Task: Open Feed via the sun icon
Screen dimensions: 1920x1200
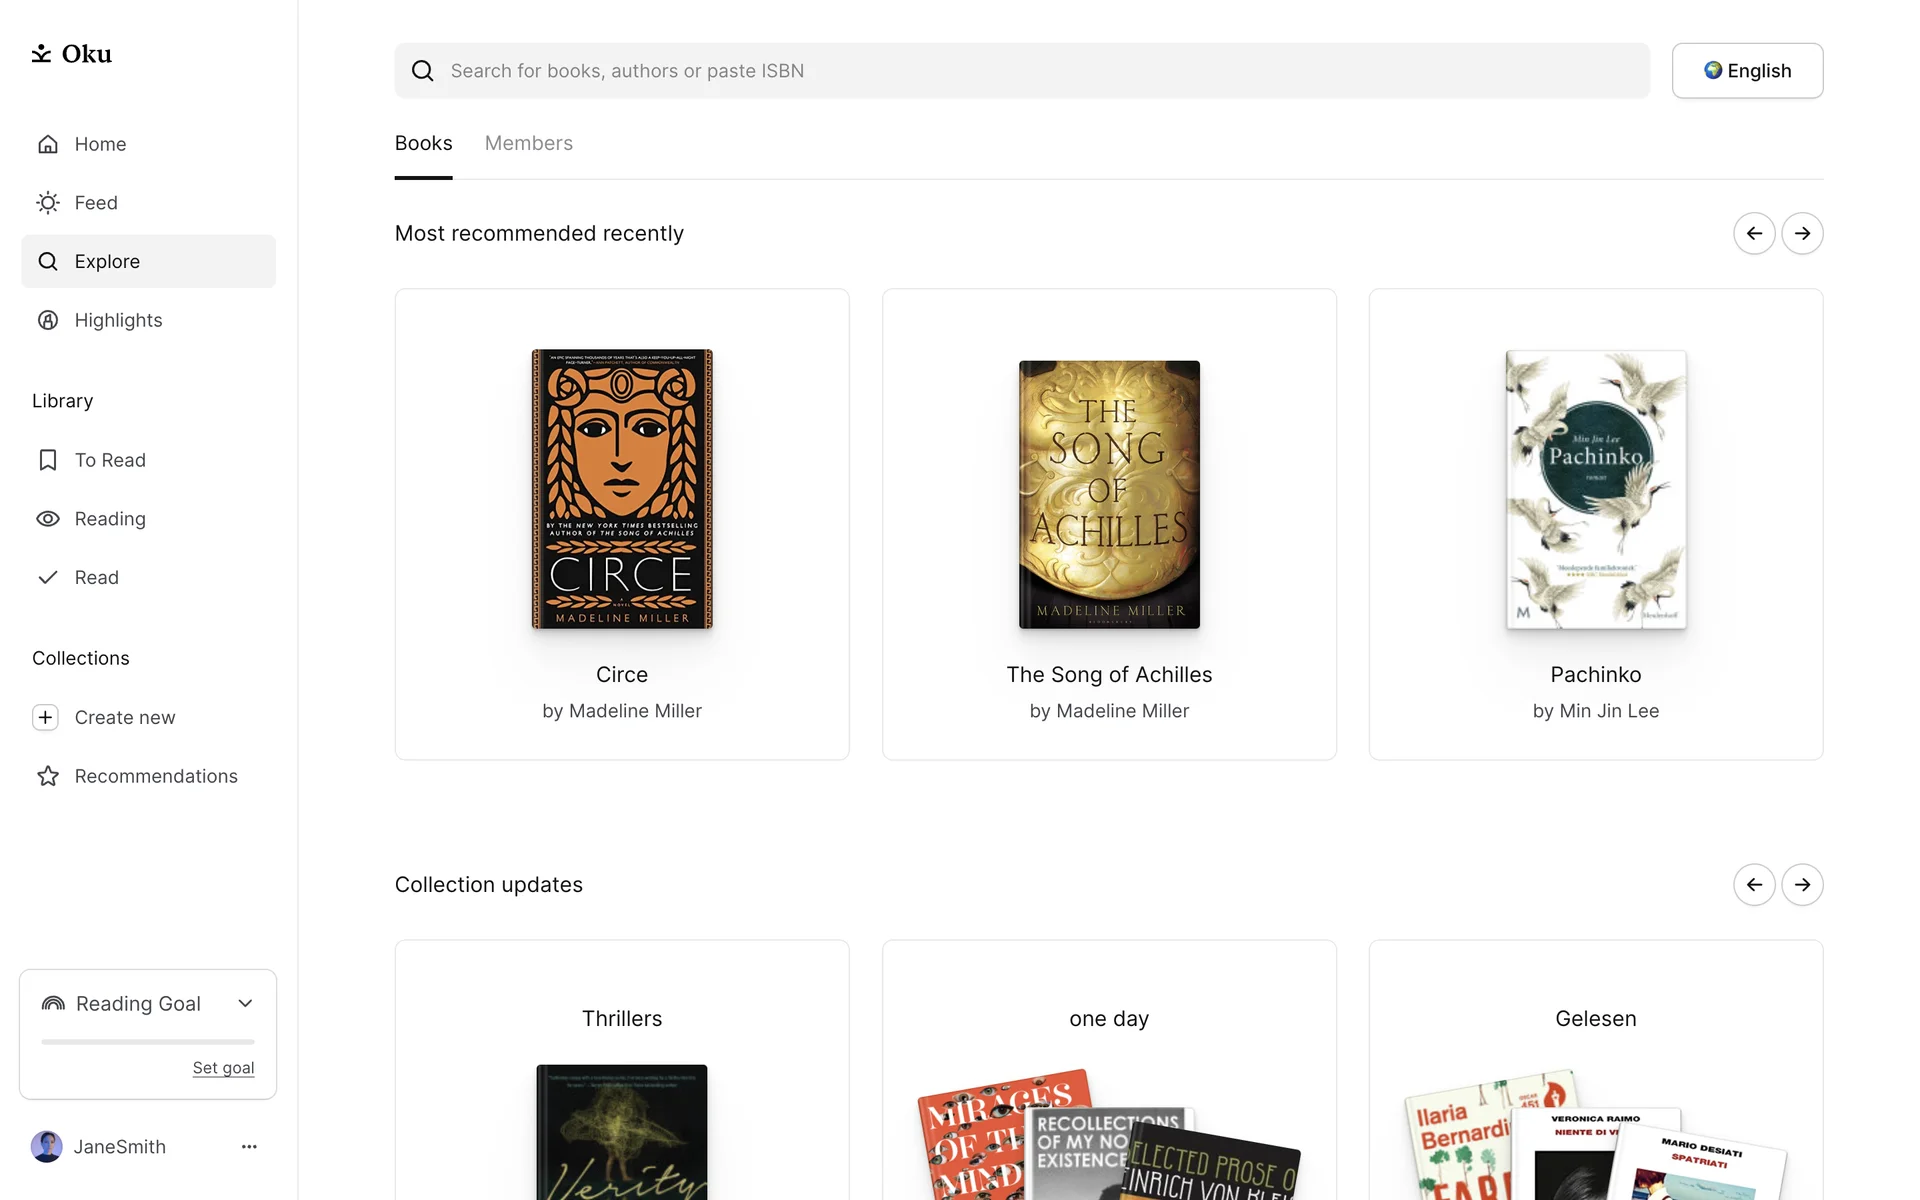Action: (x=48, y=203)
